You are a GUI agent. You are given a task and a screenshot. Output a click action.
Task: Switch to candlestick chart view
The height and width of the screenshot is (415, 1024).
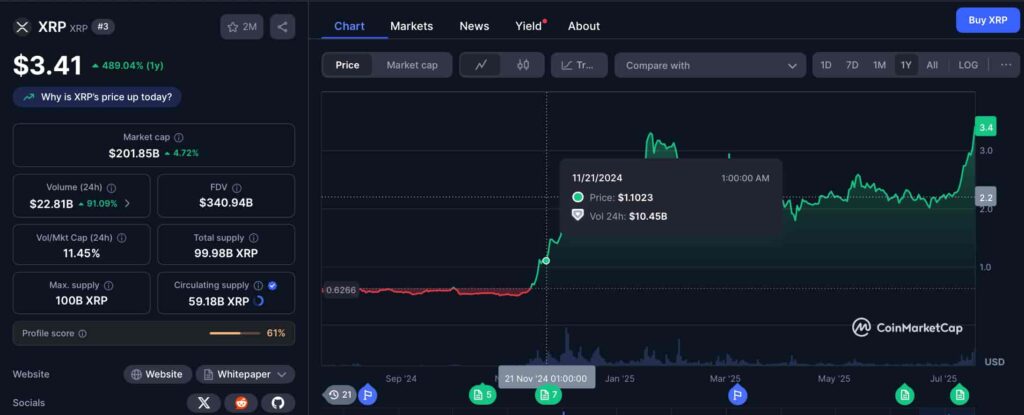click(x=522, y=65)
